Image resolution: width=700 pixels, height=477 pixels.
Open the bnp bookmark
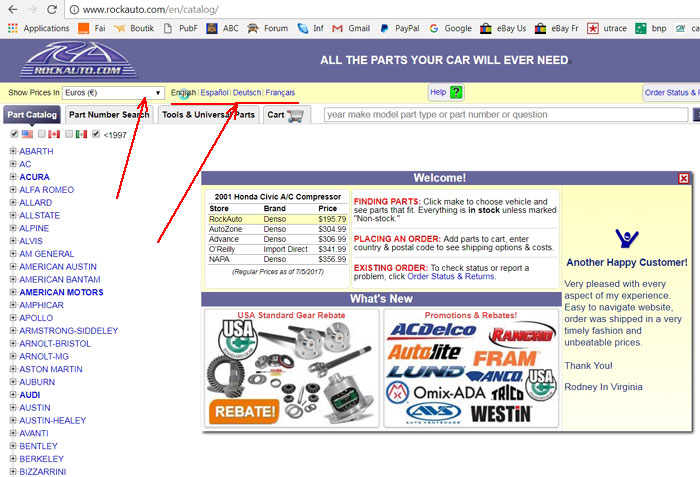651,28
